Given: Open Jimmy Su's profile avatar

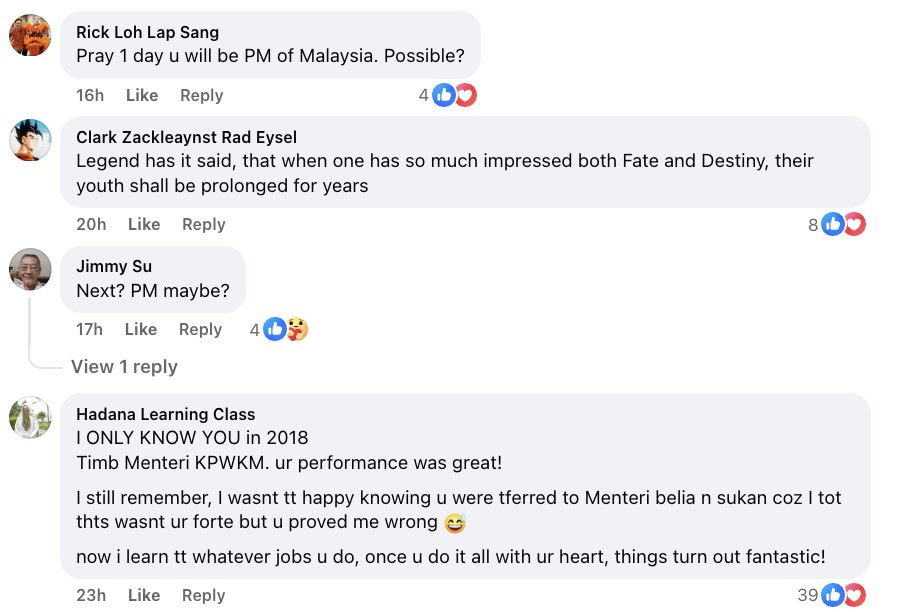Looking at the screenshot, I should pos(30,270).
